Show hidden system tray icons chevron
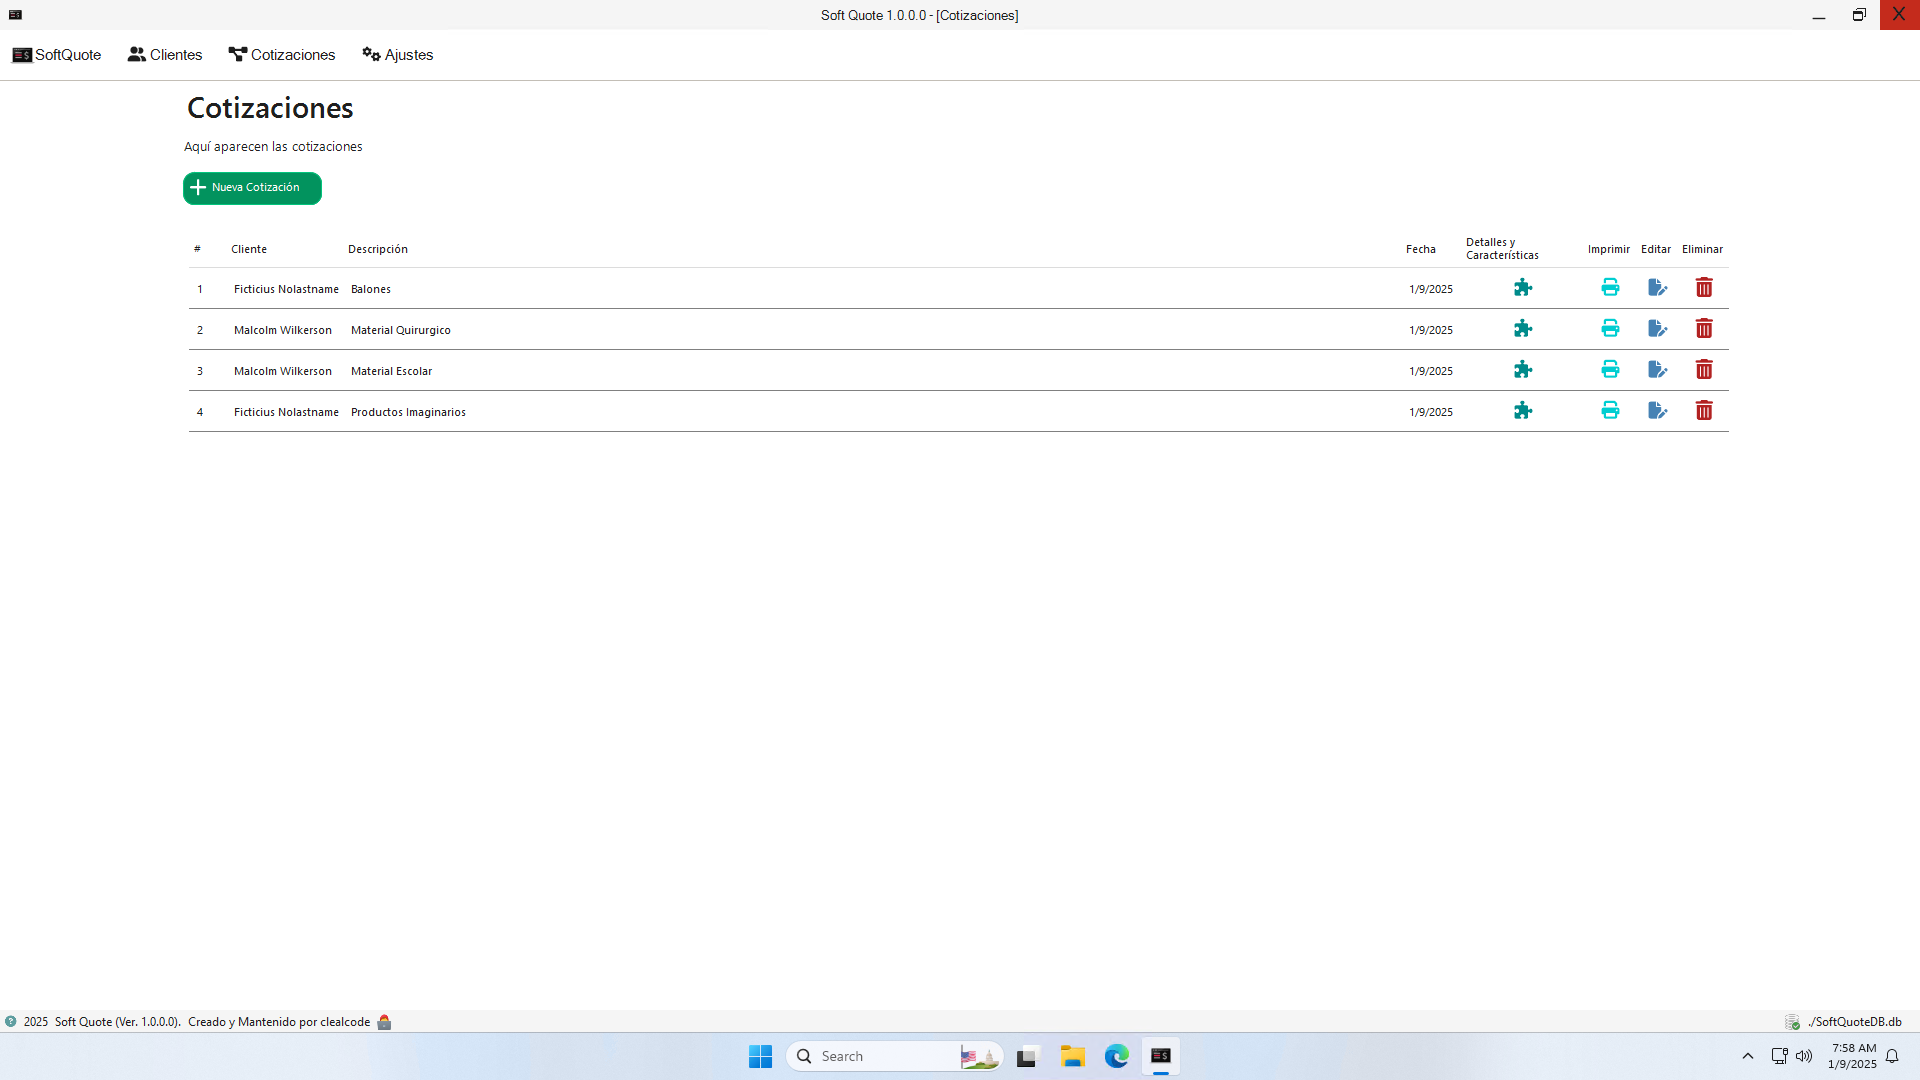 coord(1748,1056)
